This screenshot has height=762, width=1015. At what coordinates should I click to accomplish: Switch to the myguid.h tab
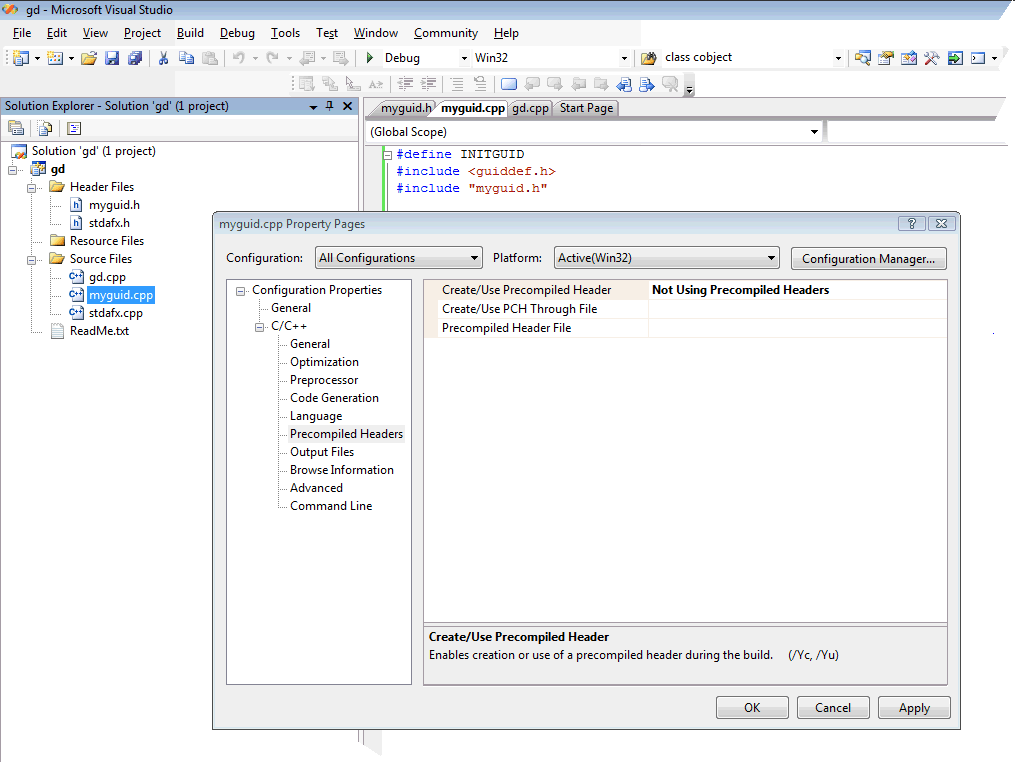pyautogui.click(x=405, y=108)
